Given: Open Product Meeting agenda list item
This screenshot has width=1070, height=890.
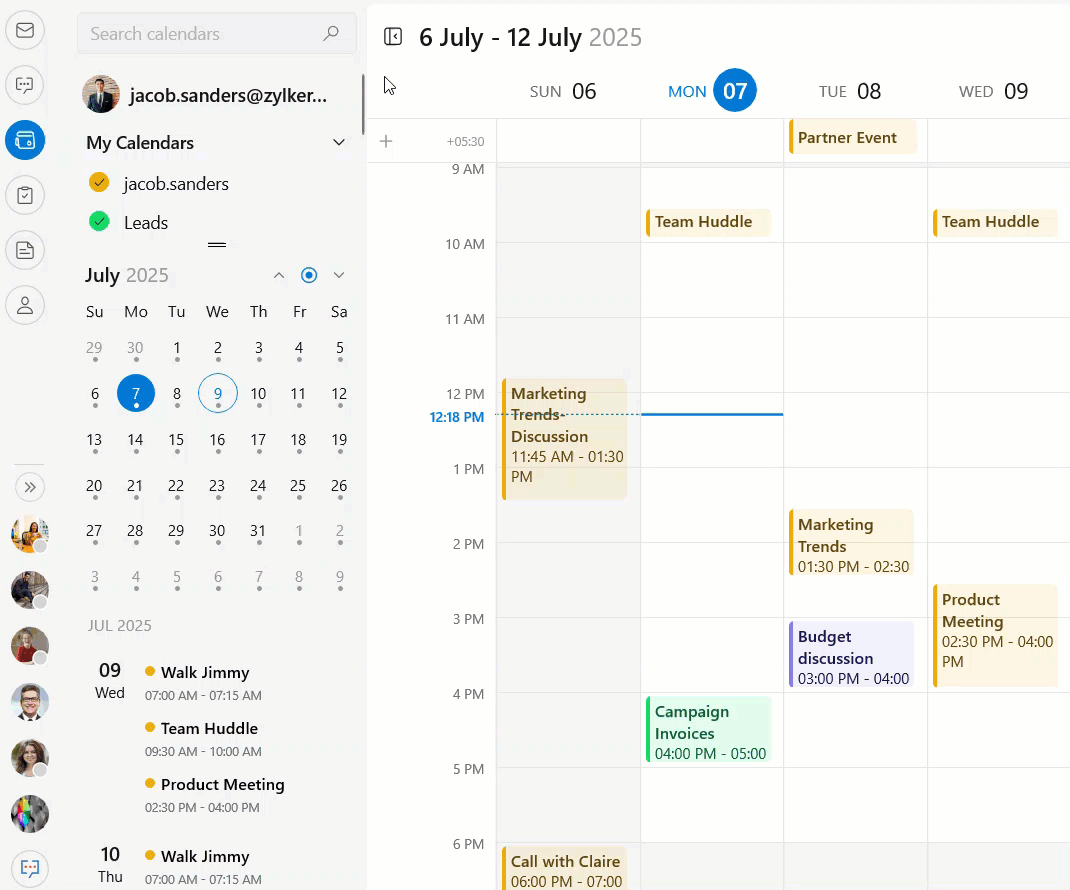Looking at the screenshot, I should tap(215, 795).
